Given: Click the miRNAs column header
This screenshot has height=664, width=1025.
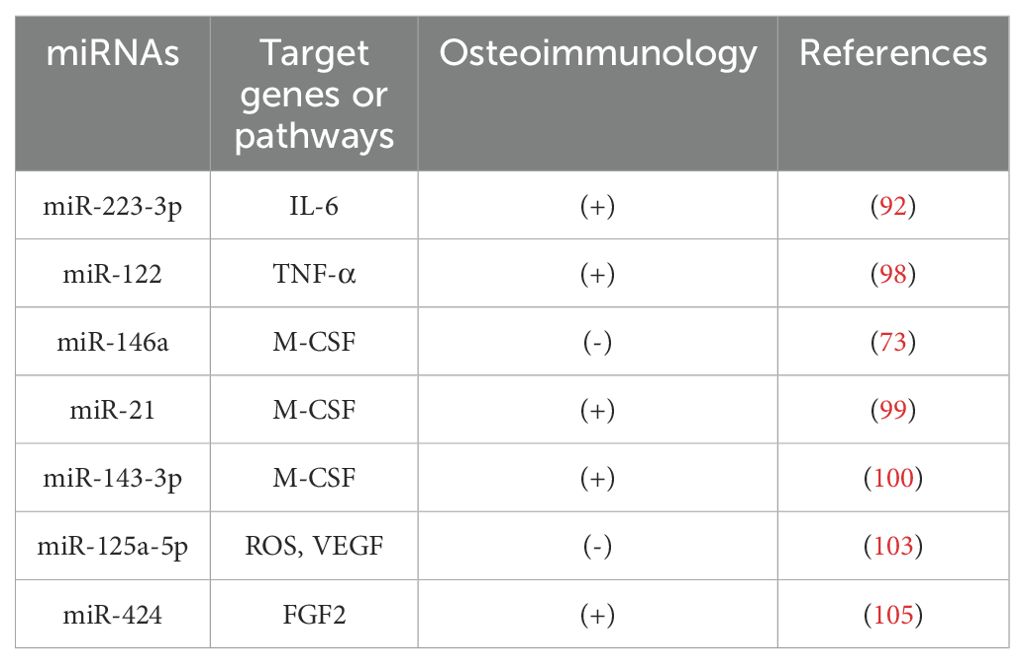Looking at the screenshot, I should (113, 53).
